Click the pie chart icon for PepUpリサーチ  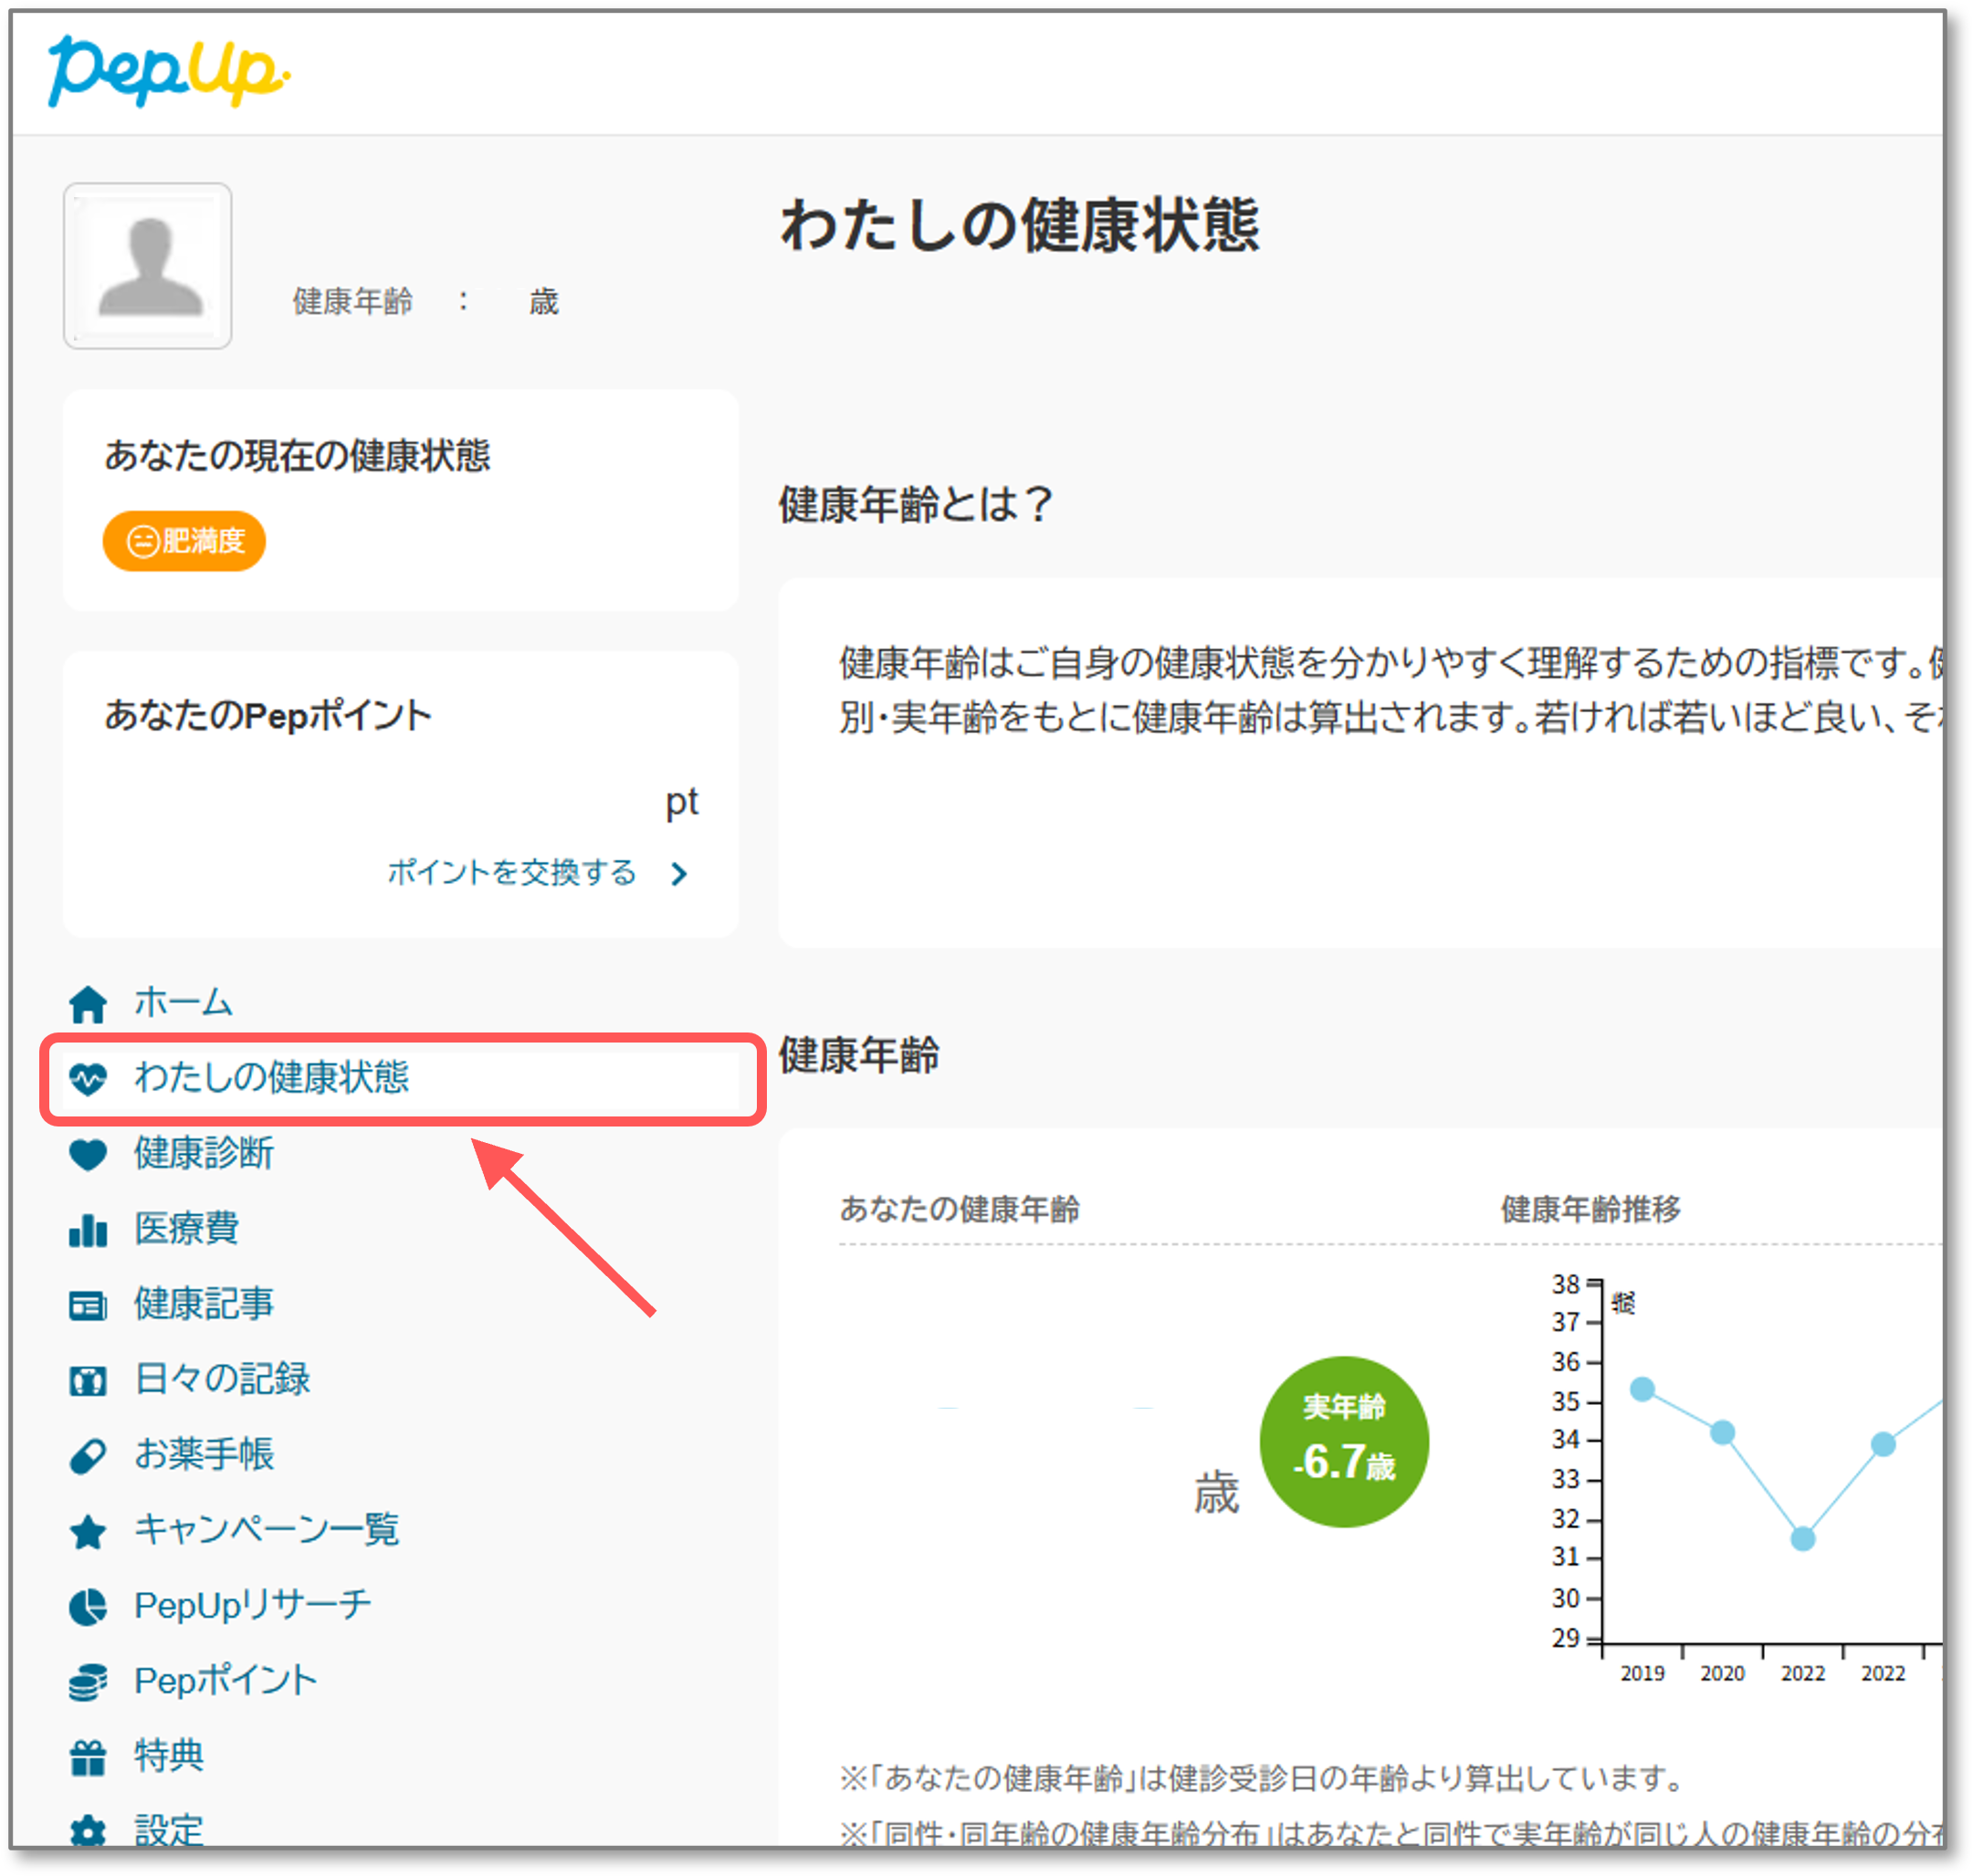pyautogui.click(x=88, y=1606)
